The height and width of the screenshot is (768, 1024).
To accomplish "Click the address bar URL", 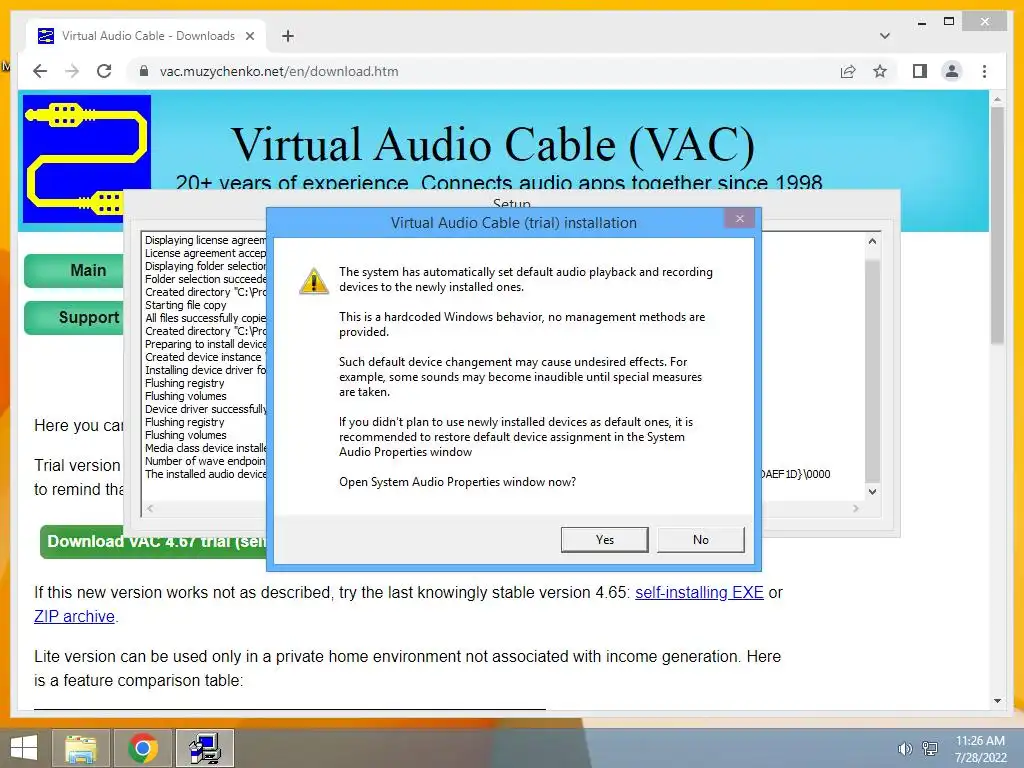I will (x=279, y=71).
